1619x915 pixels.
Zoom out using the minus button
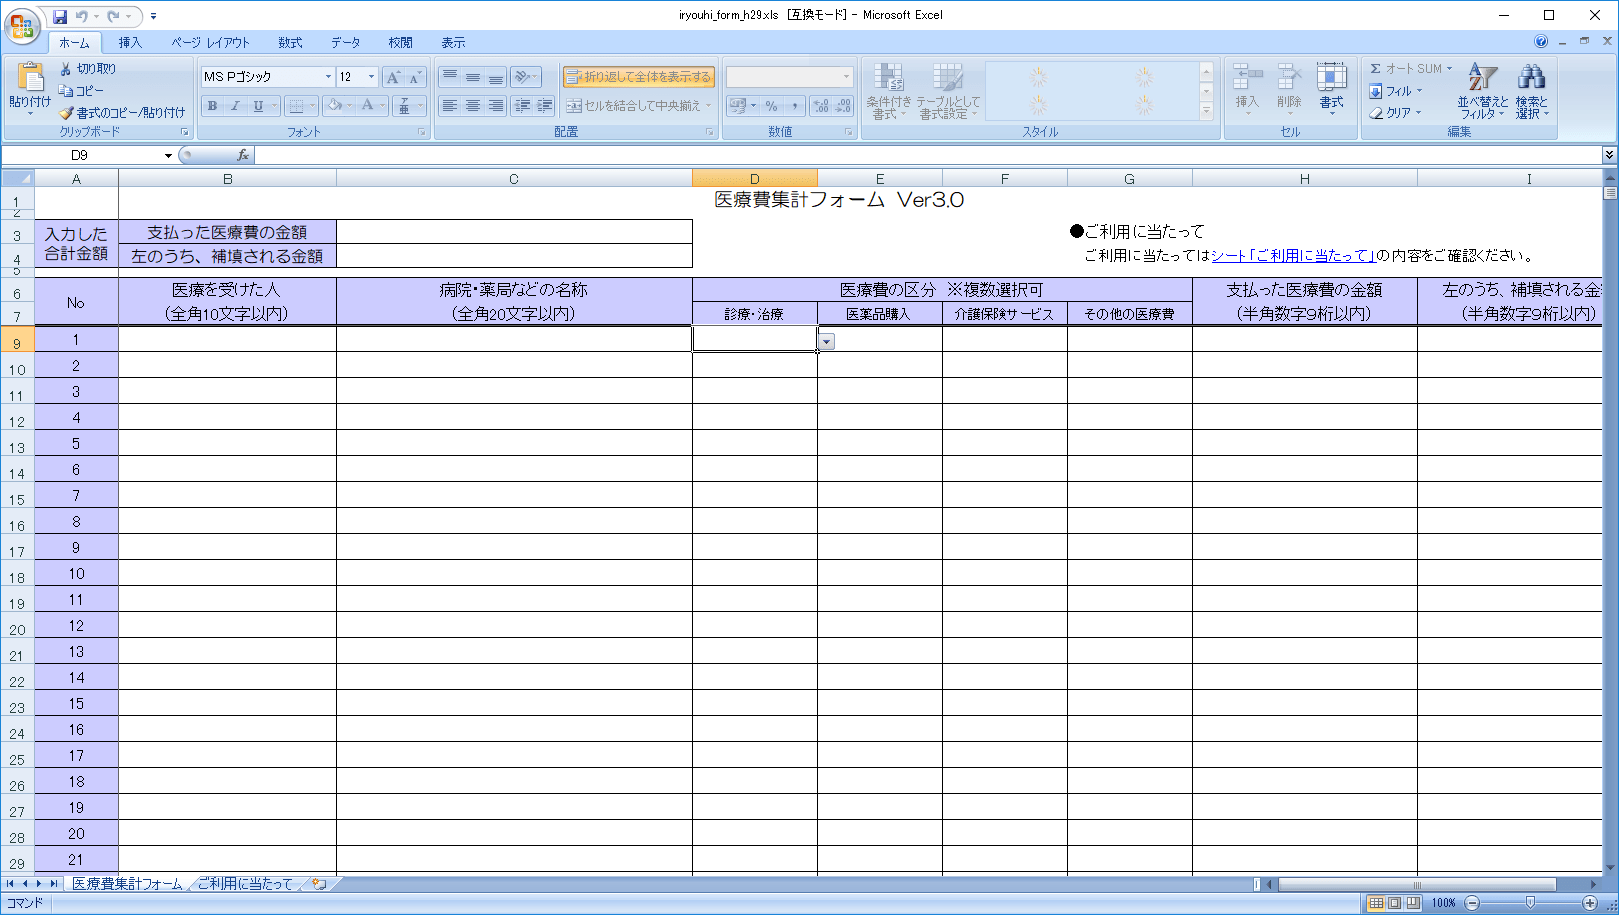click(1472, 903)
